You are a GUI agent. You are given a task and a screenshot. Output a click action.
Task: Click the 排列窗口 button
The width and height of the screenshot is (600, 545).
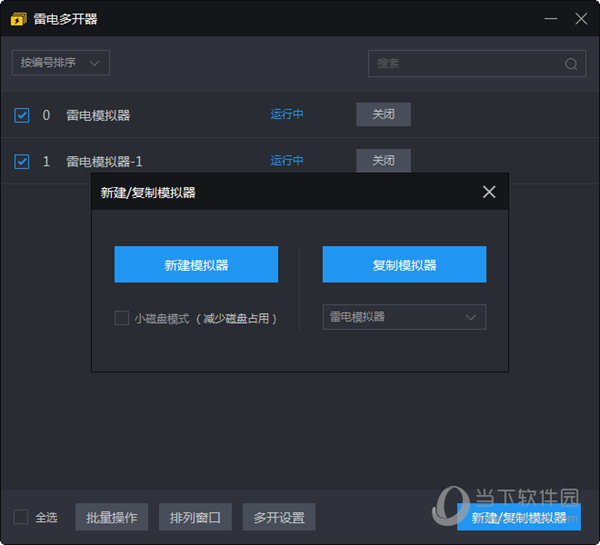pos(196,517)
